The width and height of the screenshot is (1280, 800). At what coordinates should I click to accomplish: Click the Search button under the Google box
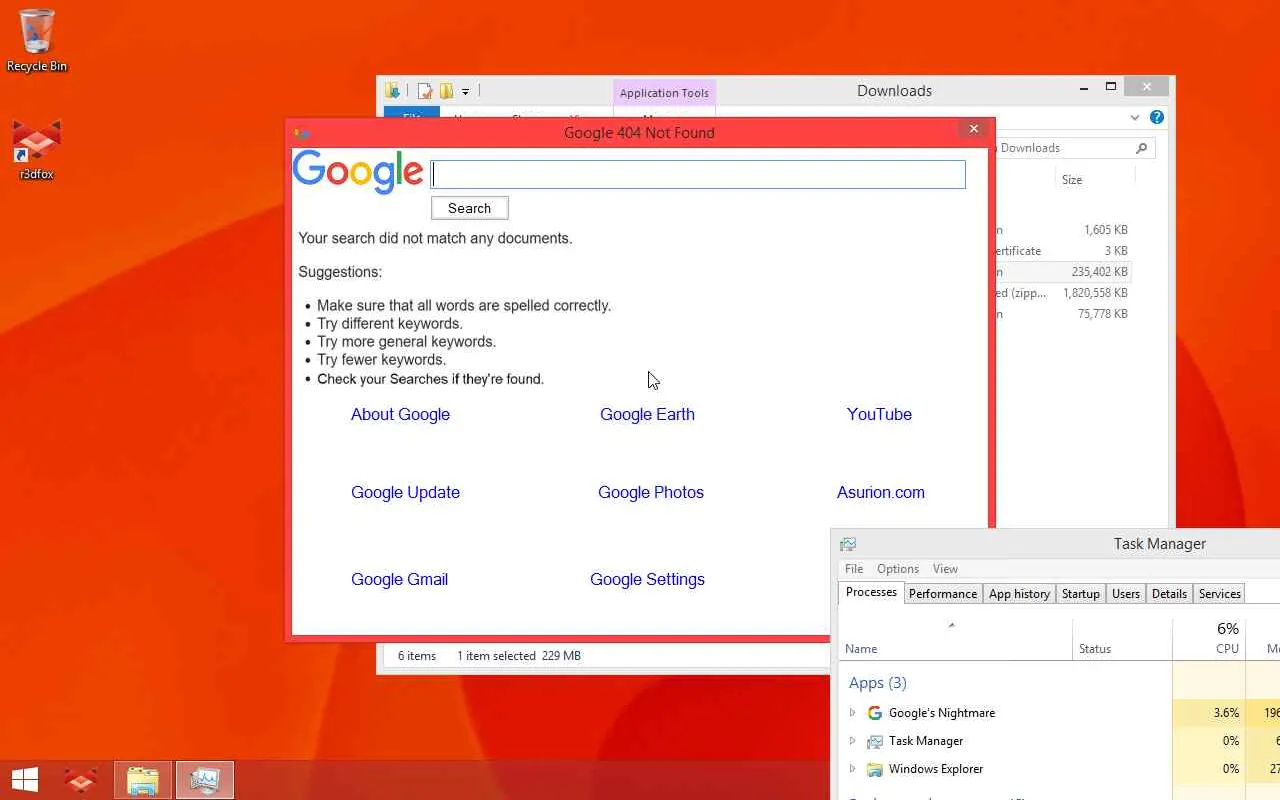[470, 208]
